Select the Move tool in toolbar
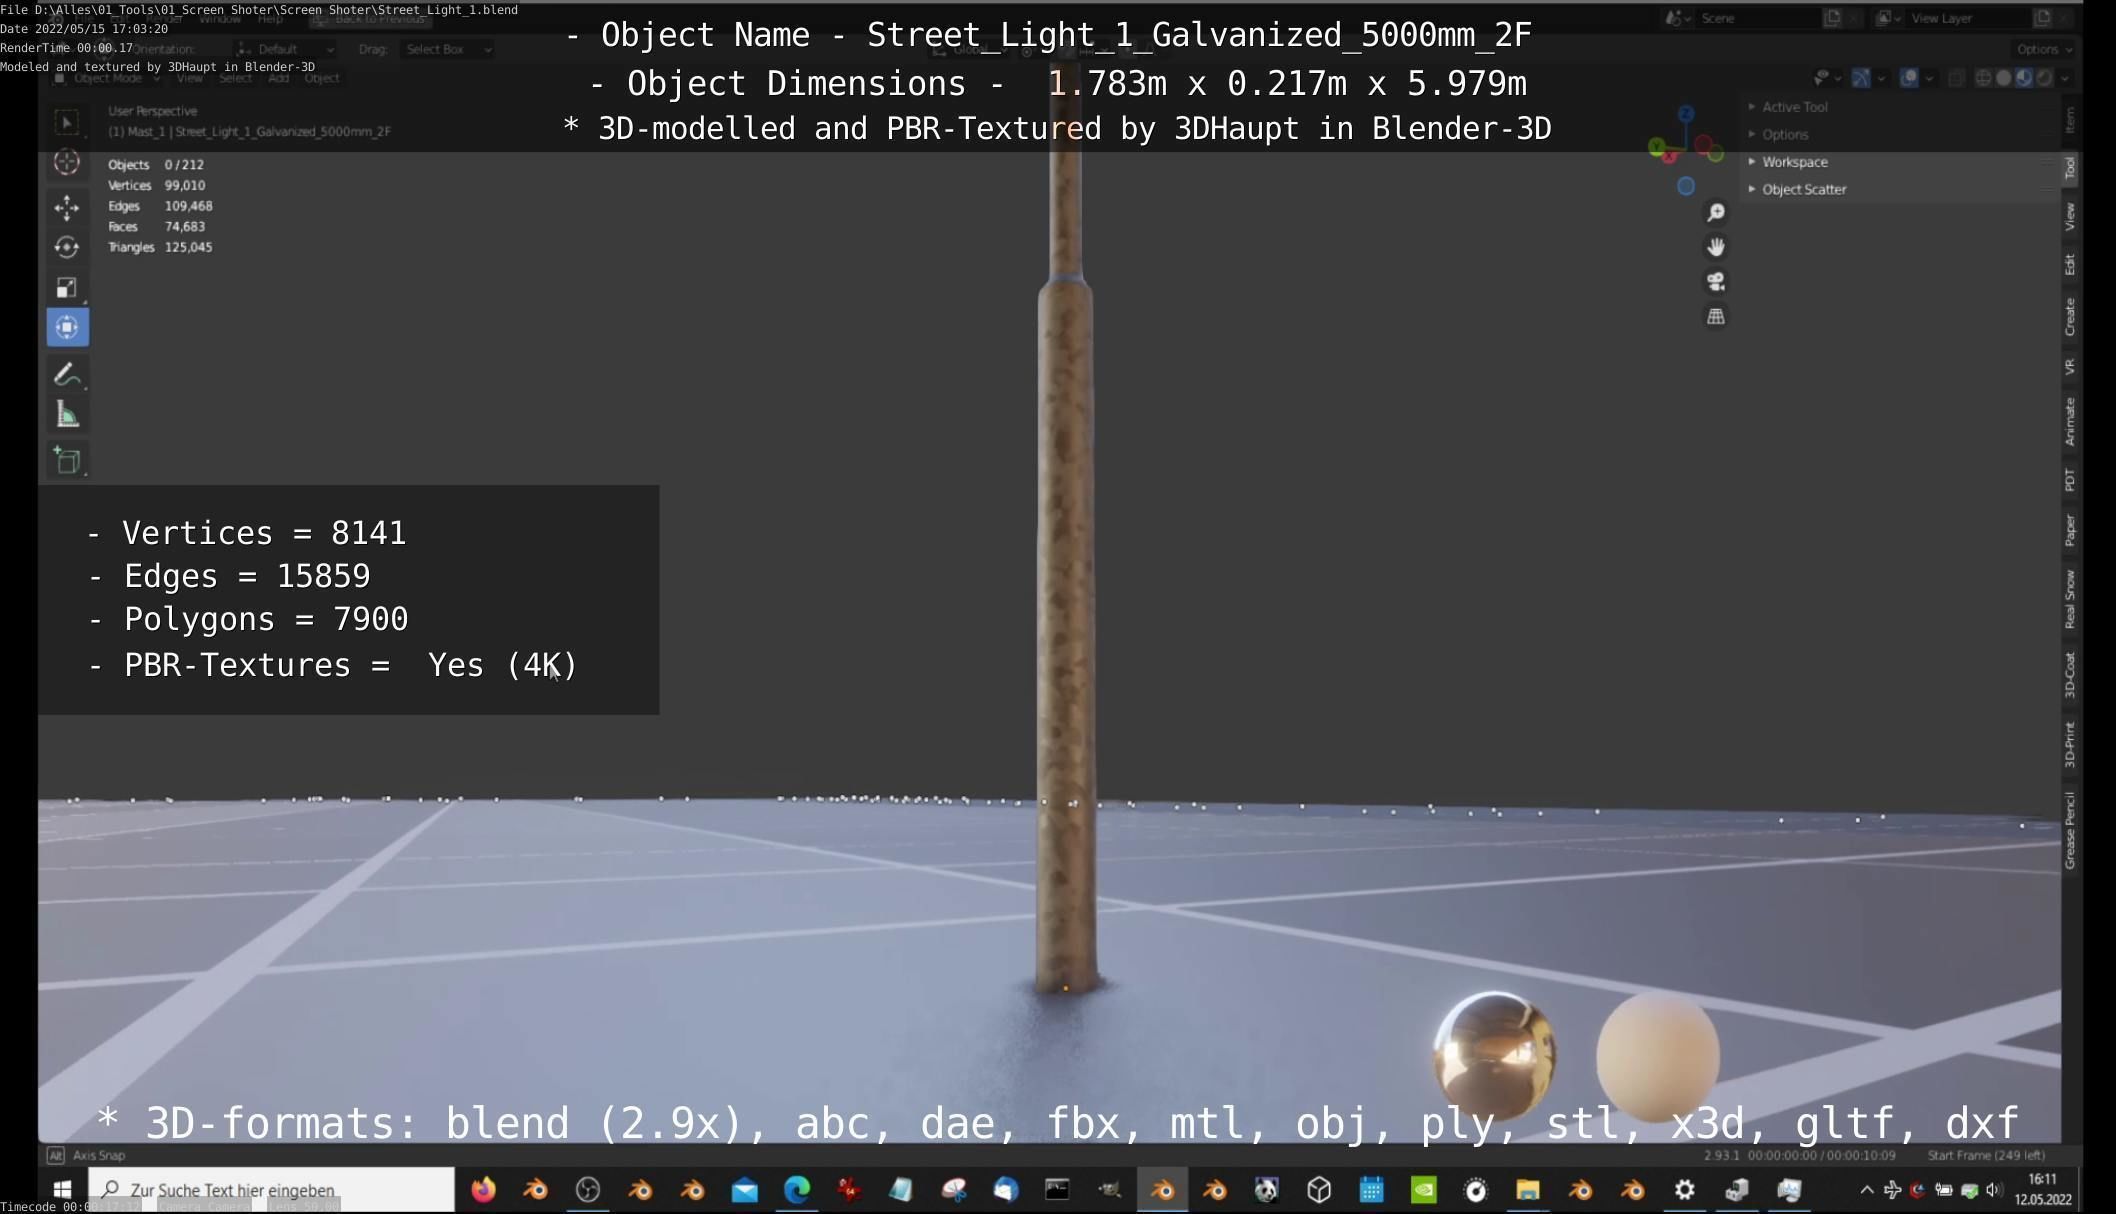The width and height of the screenshot is (2116, 1214). (x=67, y=207)
